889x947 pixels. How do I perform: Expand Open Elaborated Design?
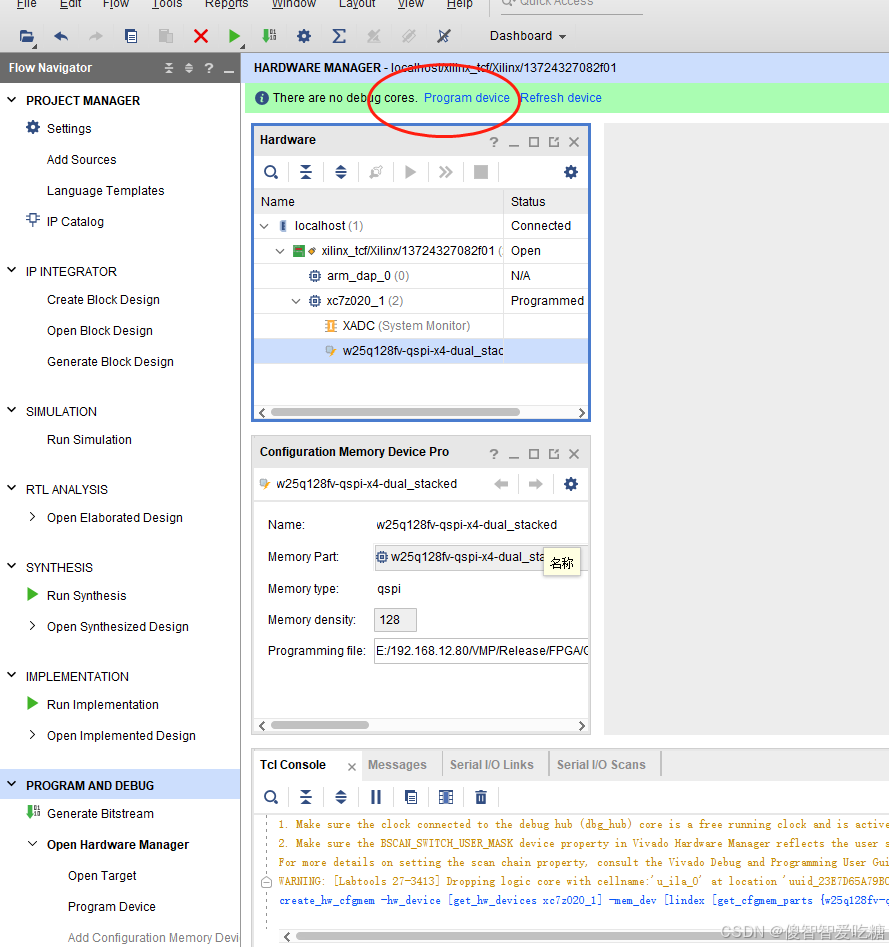[x=33, y=517]
